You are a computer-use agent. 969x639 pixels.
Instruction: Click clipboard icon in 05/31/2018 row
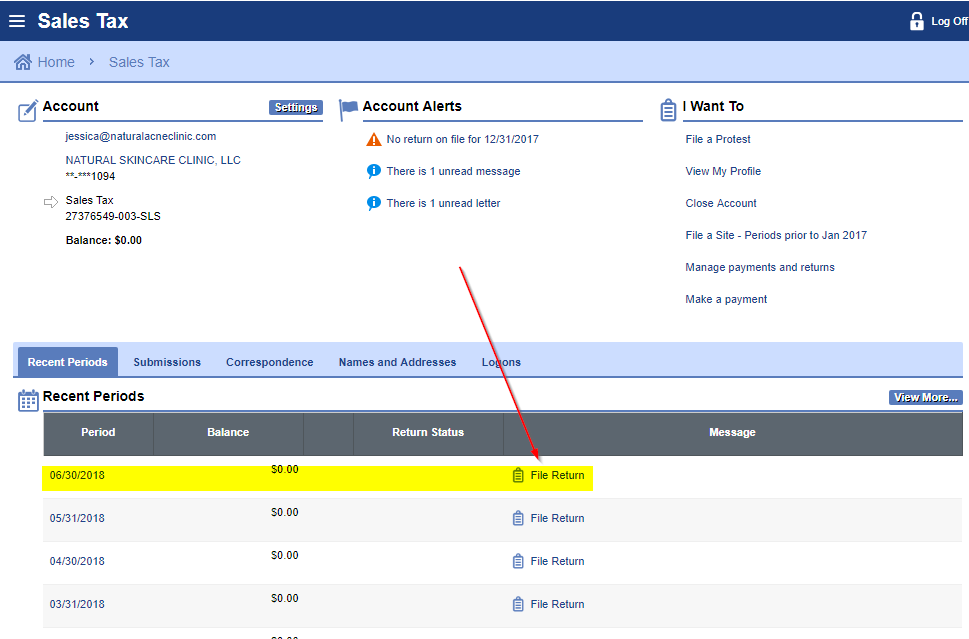(518, 518)
